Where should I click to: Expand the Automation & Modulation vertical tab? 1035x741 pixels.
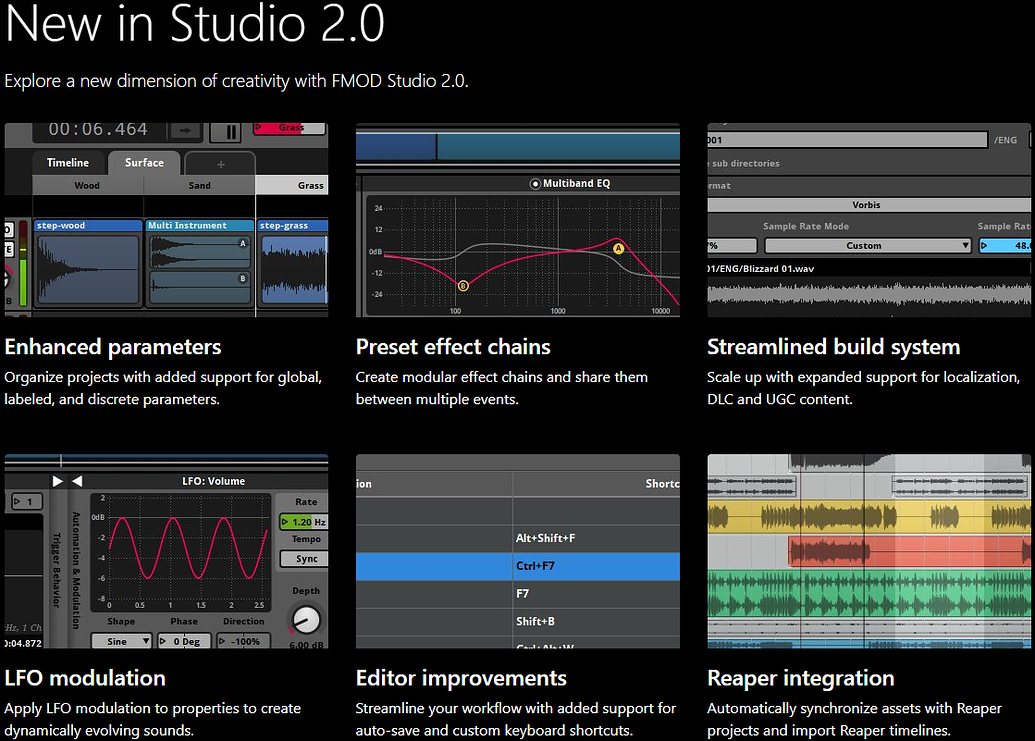[x=76, y=570]
